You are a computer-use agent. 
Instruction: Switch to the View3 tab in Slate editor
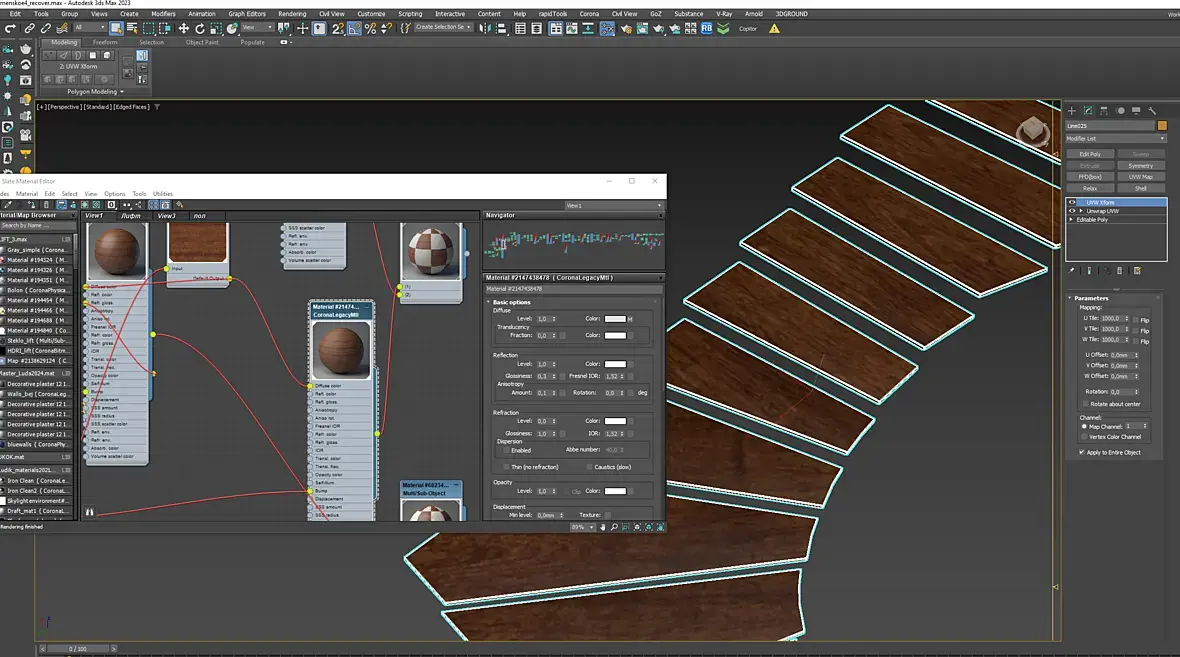[166, 215]
